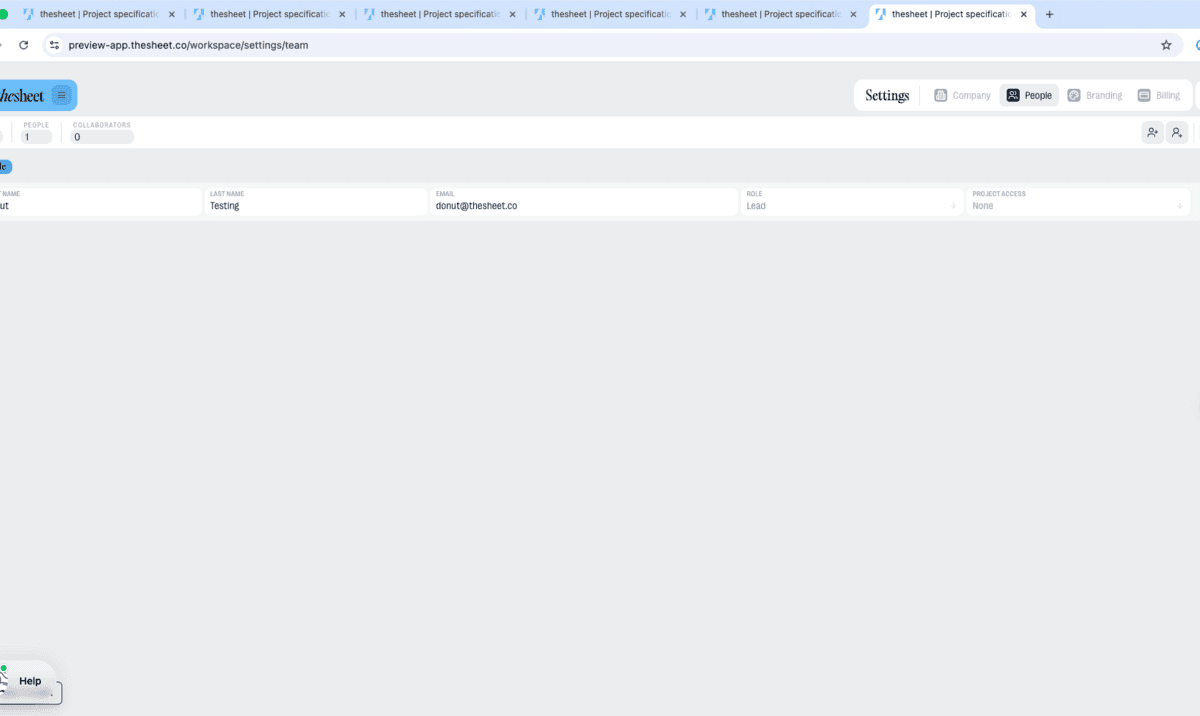Click the PROJECT ACCESS column label
Image resolution: width=1200 pixels, height=716 pixels.
click(x=999, y=194)
